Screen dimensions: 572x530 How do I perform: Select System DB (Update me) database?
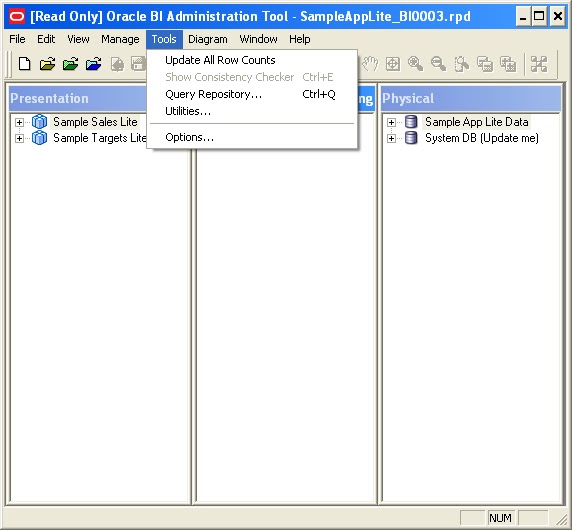[x=482, y=138]
